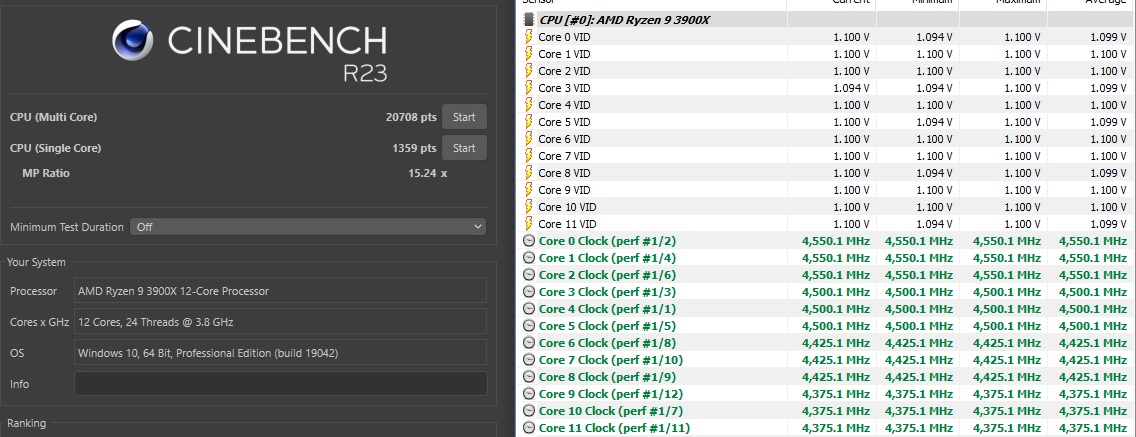Select the Cores x GHz field
This screenshot has height=437, width=1136.
click(x=280, y=322)
